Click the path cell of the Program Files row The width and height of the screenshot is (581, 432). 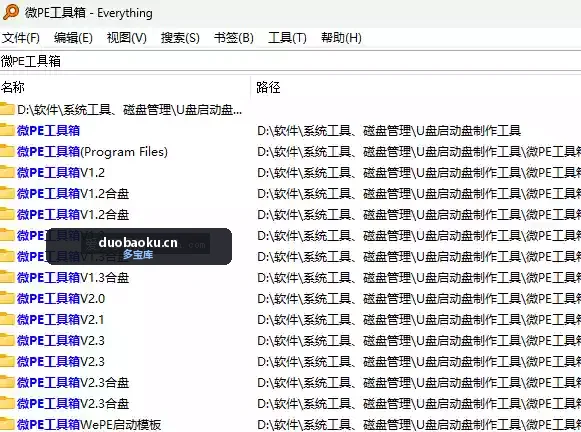[x=419, y=152]
